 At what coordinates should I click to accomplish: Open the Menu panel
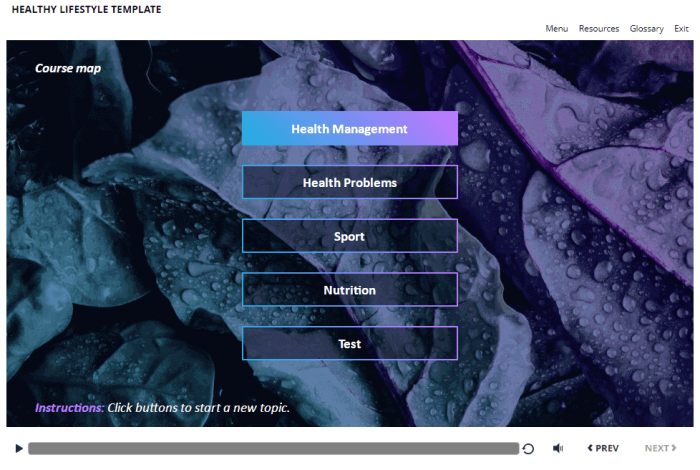tap(556, 29)
